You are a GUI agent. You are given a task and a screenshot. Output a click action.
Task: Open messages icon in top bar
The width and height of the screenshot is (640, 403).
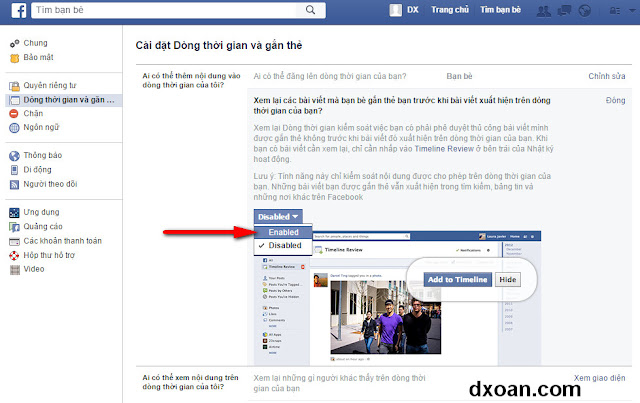coord(564,11)
